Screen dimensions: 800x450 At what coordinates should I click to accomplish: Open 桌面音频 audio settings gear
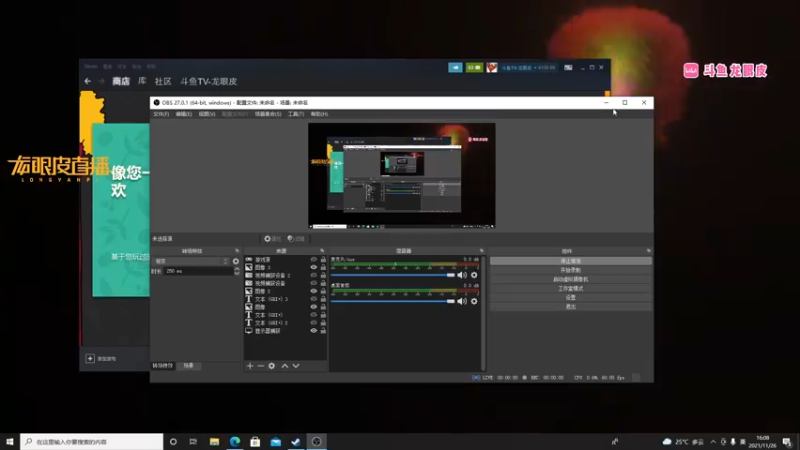click(x=474, y=301)
